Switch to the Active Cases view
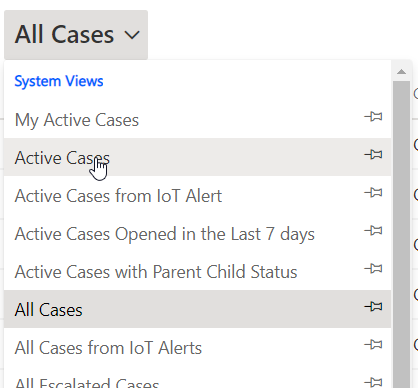The image size is (418, 388). tap(197, 157)
